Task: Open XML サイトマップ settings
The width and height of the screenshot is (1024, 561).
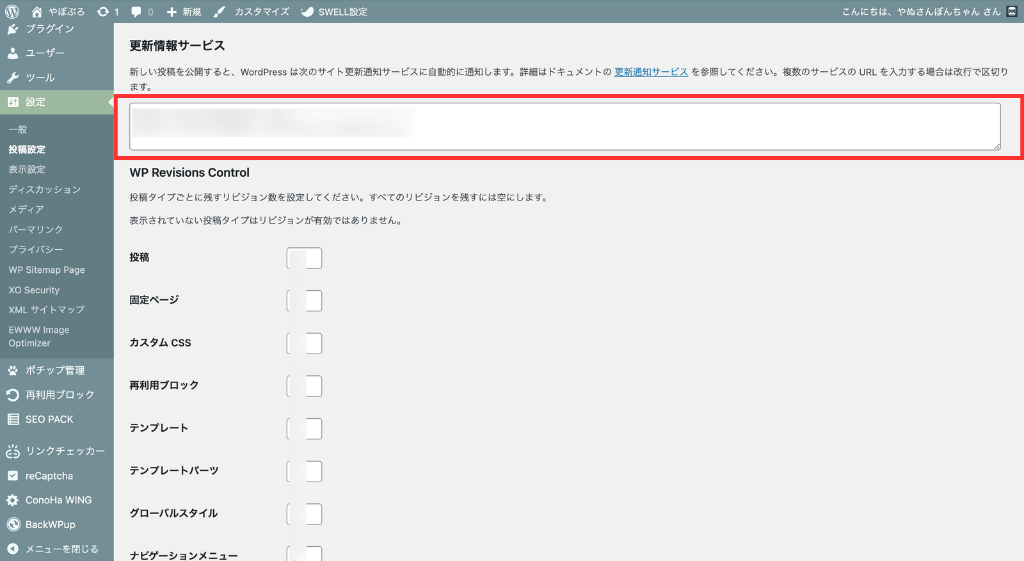Action: pyautogui.click(x=46, y=310)
